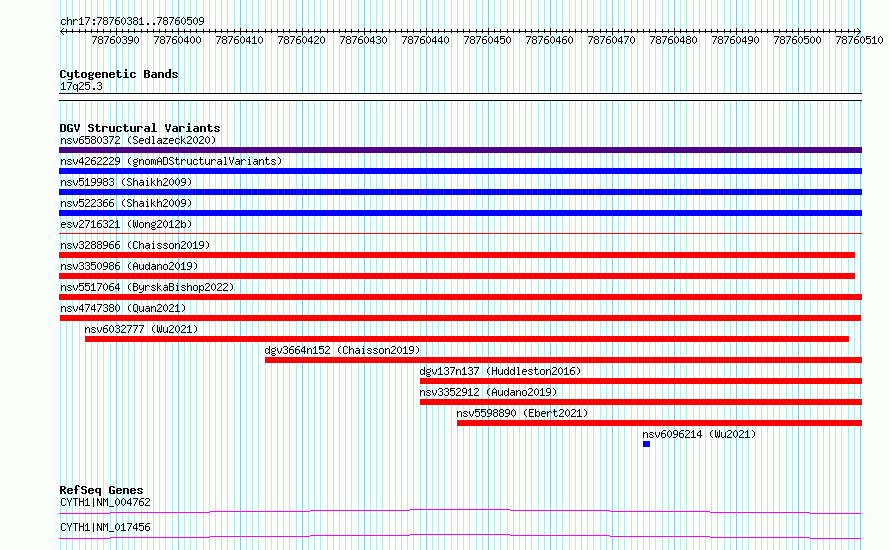Click the chr17:78760381..78760509 region label
Image resolution: width=890 pixels, height=550 pixels.
(132, 22)
